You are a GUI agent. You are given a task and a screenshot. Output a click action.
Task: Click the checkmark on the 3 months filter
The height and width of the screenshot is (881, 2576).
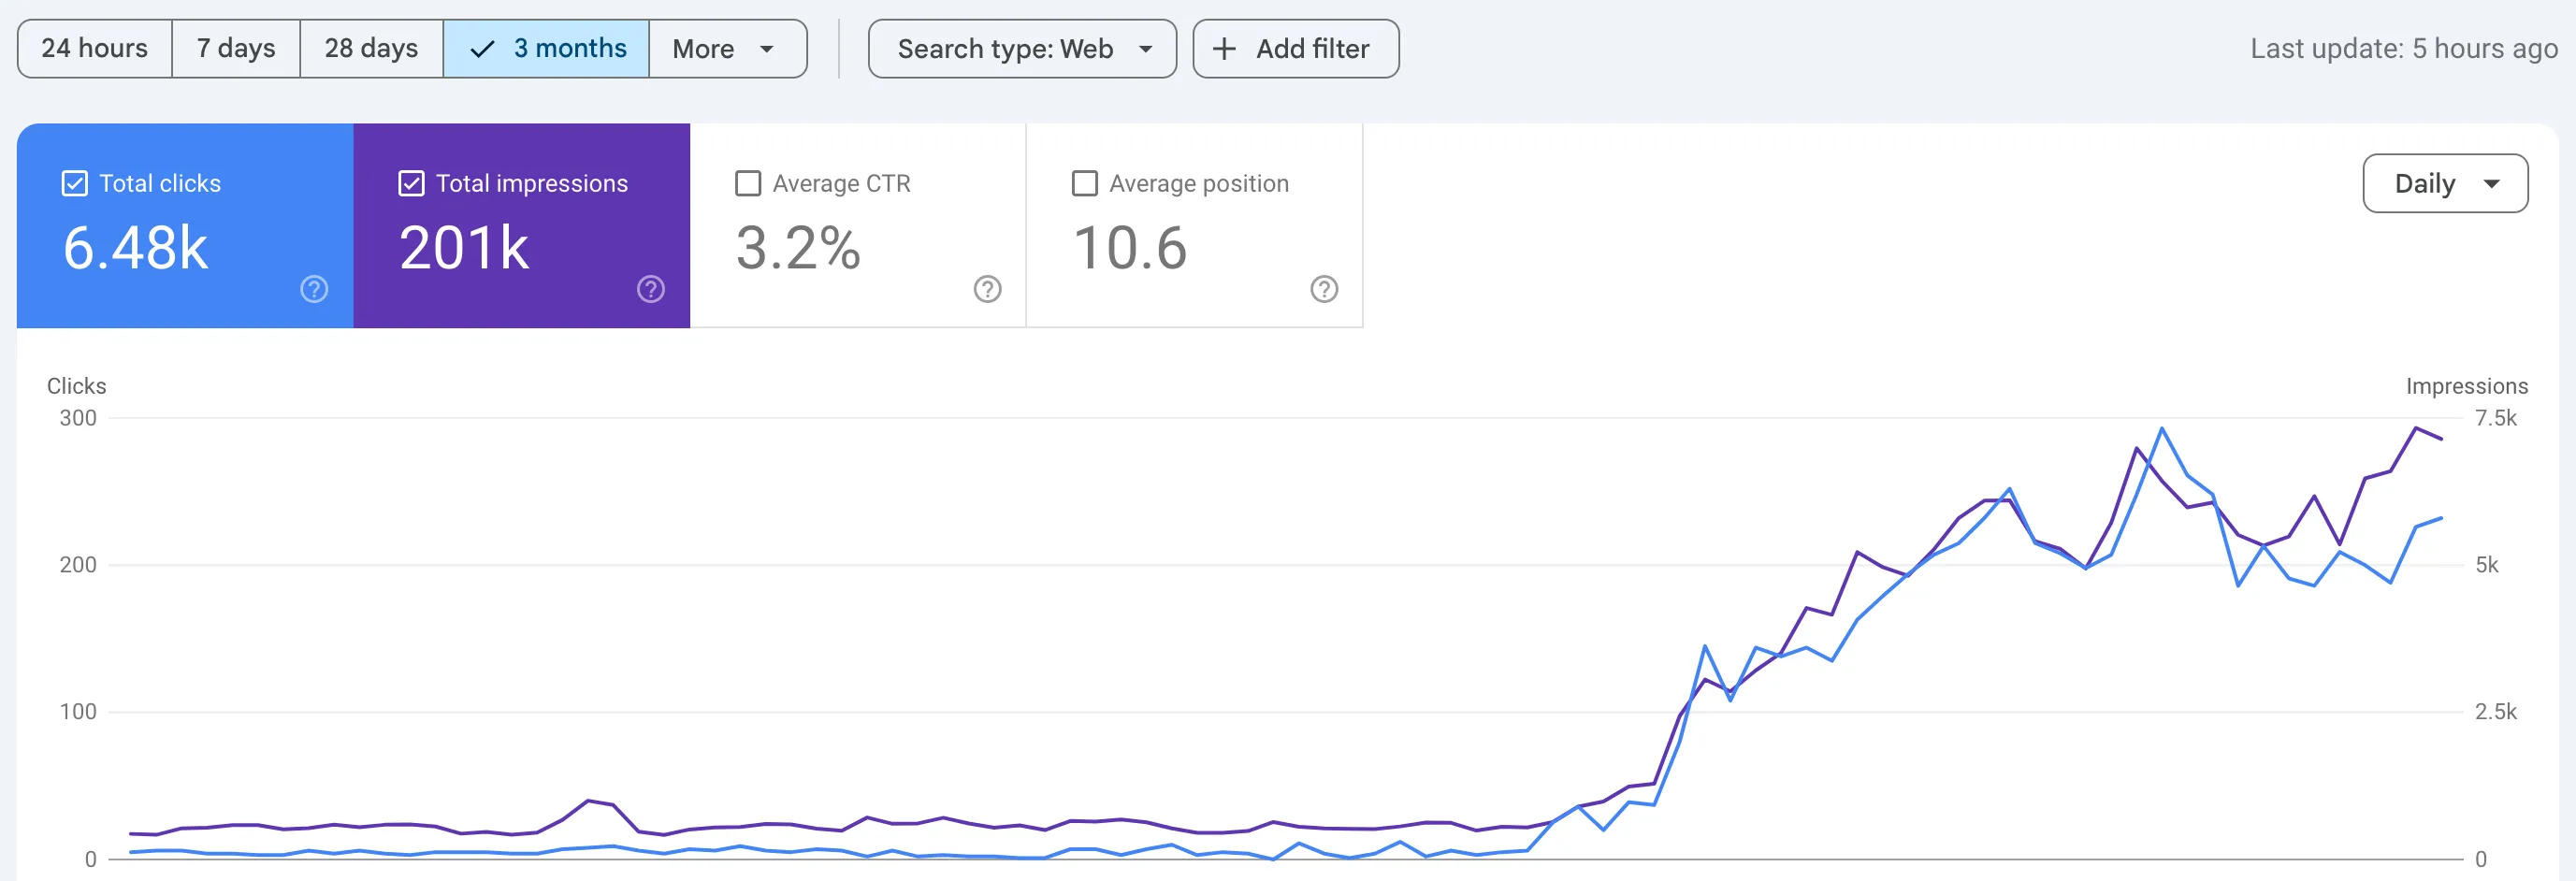coord(482,48)
